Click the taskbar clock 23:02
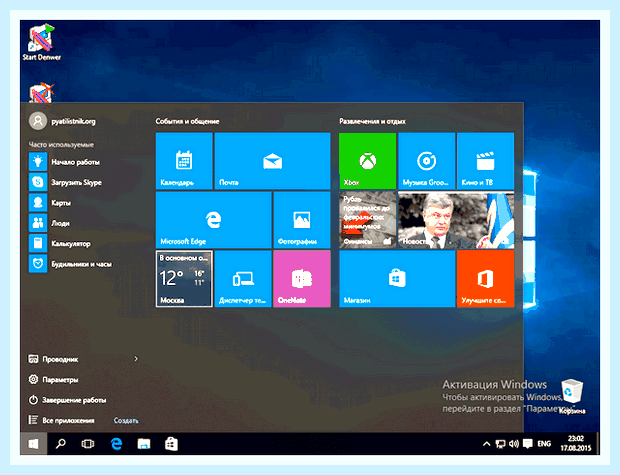Image resolution: width=620 pixels, height=475 pixels. click(575, 444)
